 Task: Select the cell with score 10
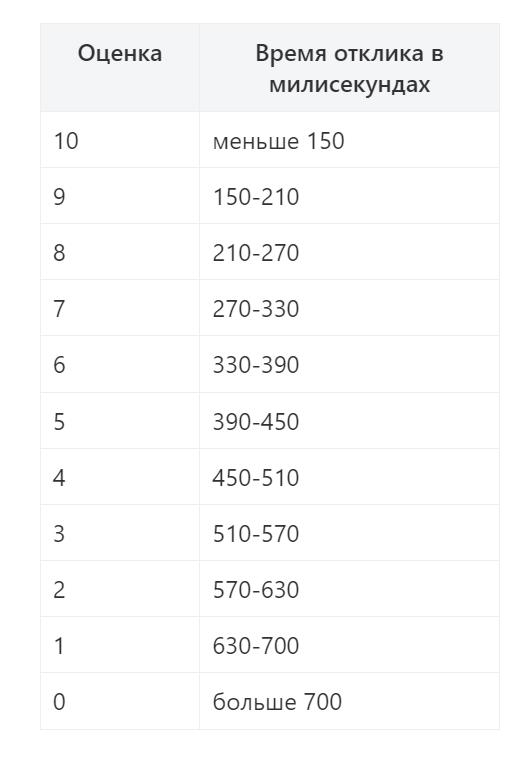pyautogui.click(x=120, y=140)
